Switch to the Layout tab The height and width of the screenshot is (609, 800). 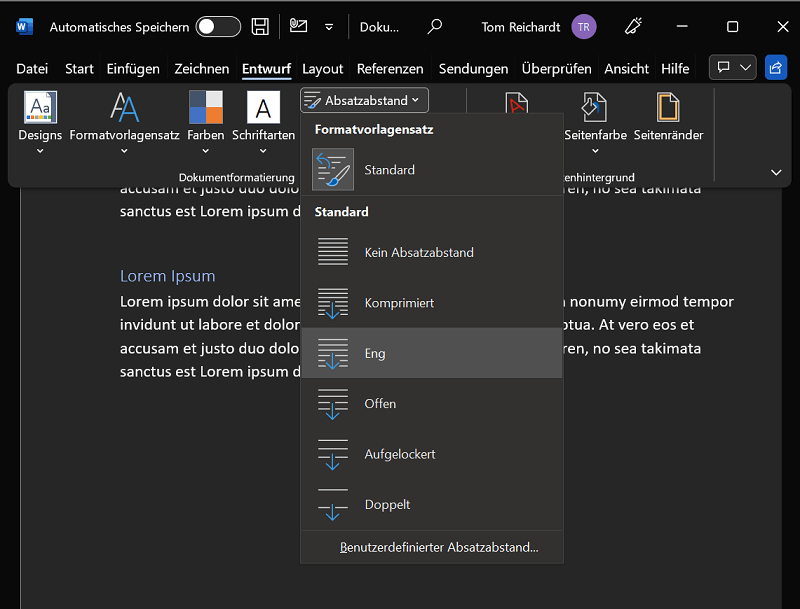click(x=322, y=68)
